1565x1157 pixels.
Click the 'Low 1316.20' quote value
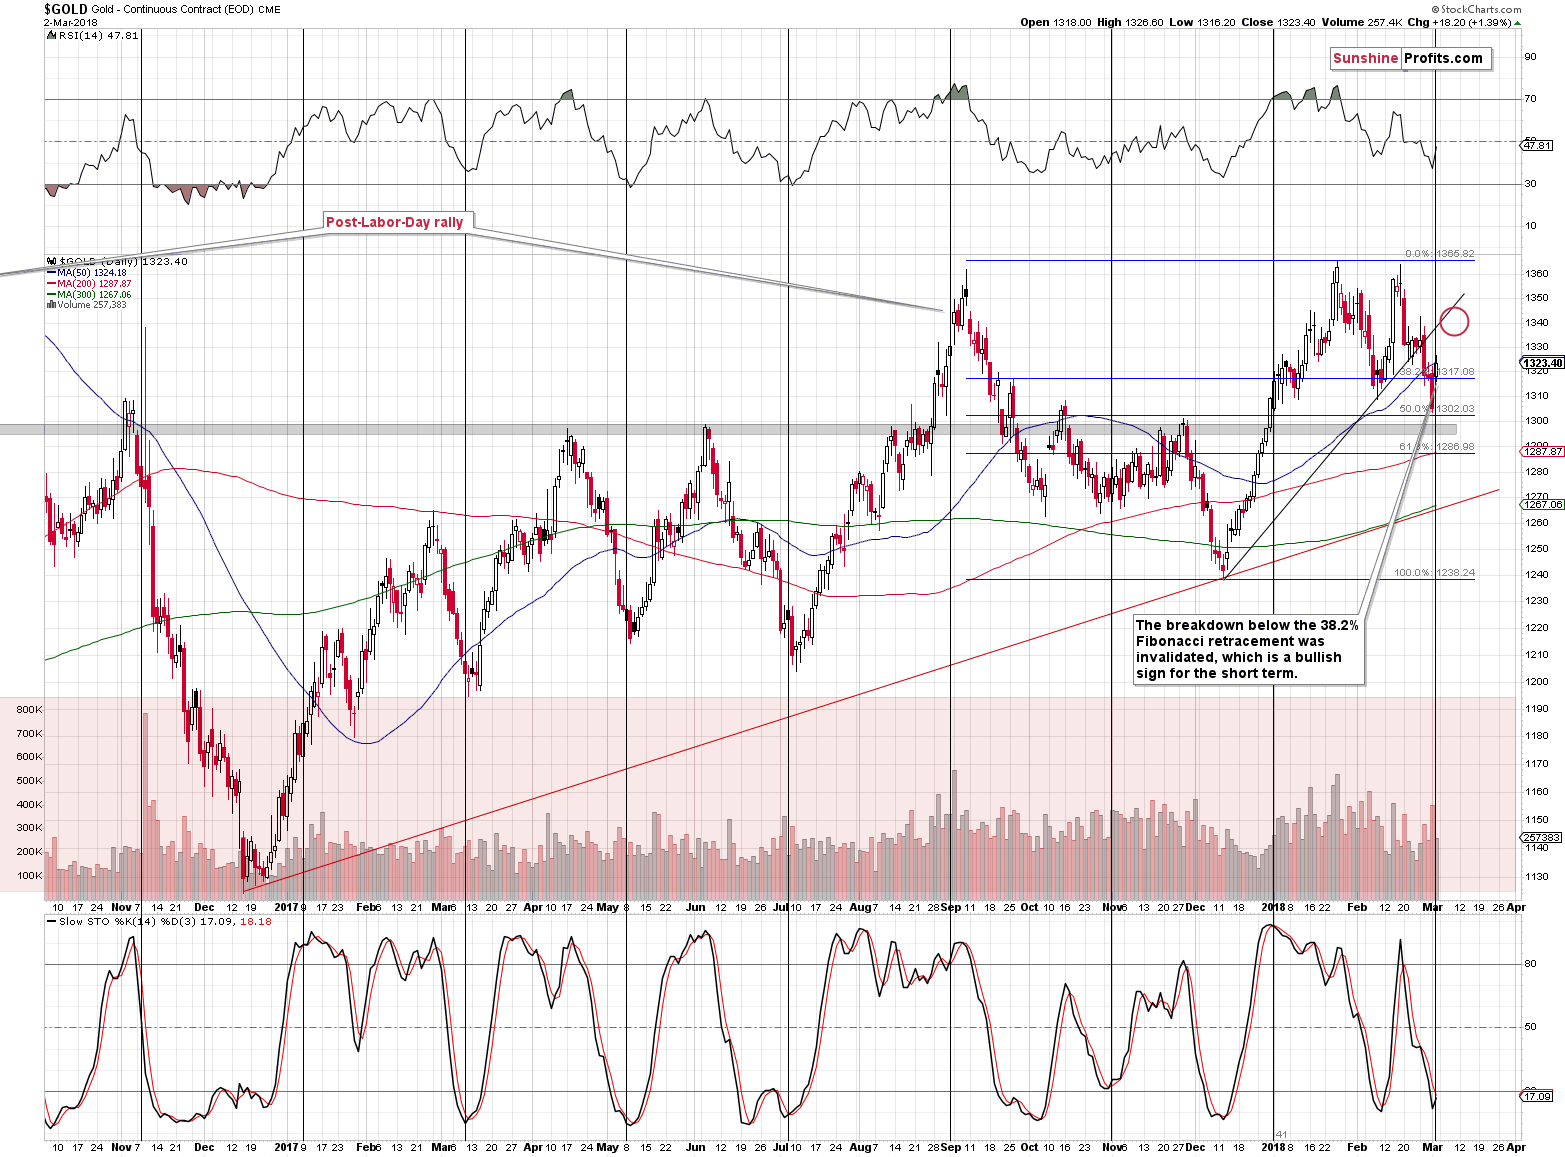(1201, 22)
